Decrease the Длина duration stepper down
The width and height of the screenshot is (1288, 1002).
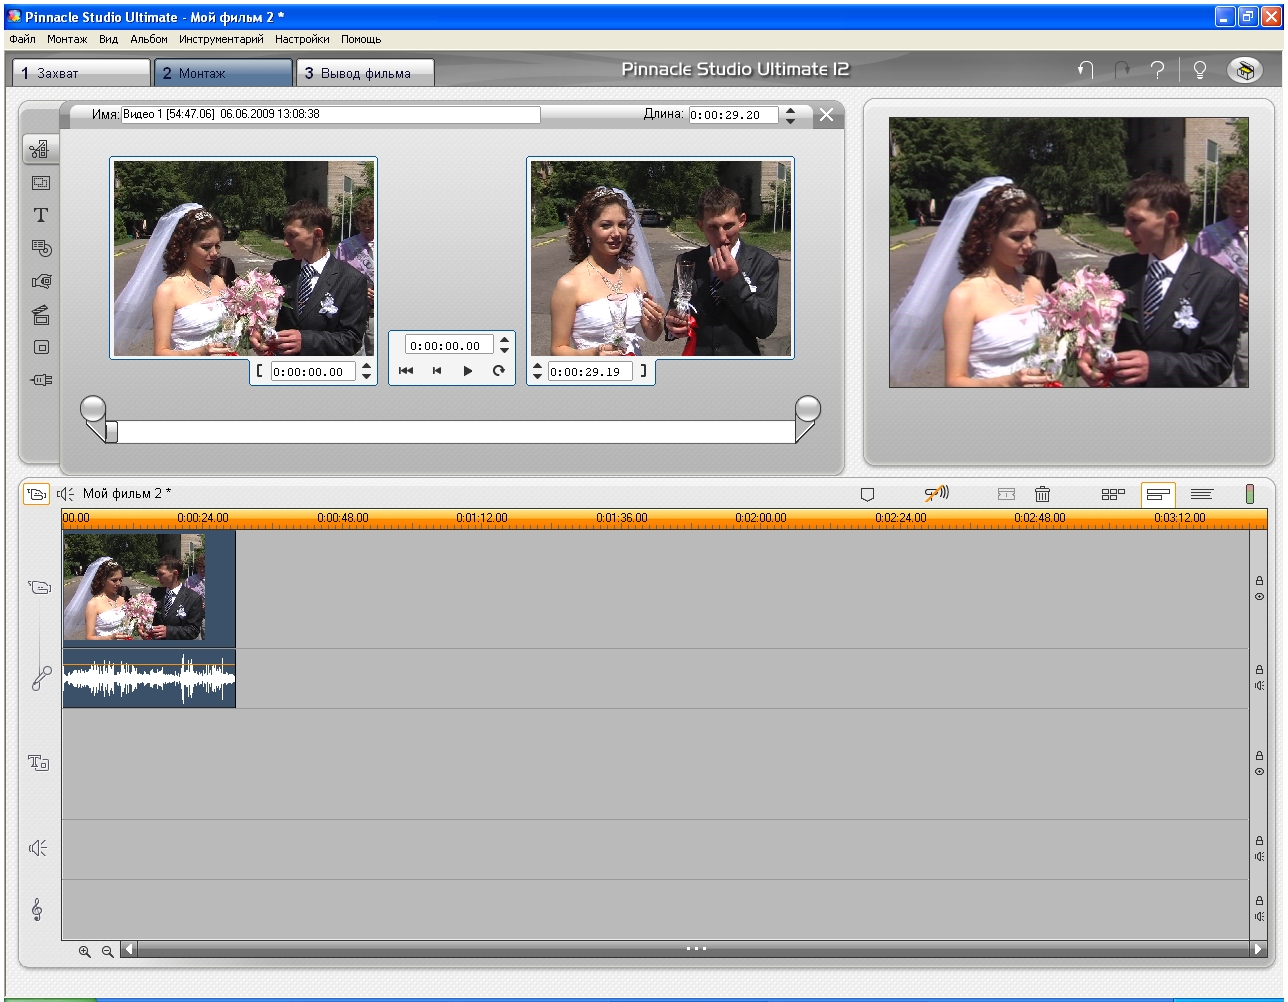point(790,120)
